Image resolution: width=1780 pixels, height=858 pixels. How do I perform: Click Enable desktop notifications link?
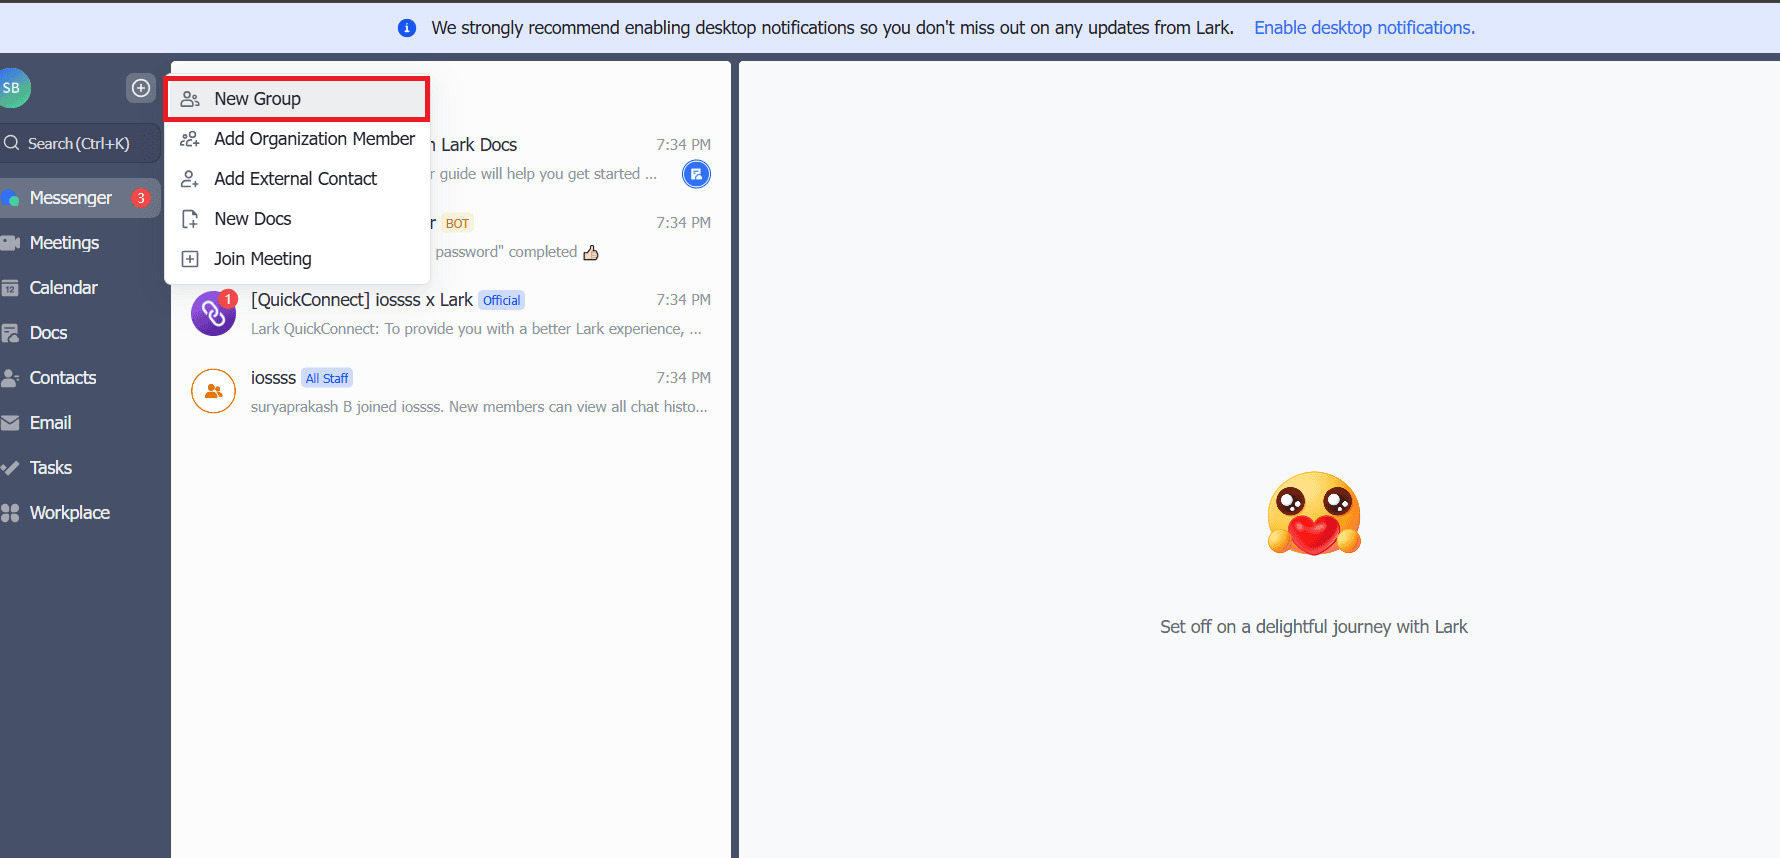pos(1364,28)
